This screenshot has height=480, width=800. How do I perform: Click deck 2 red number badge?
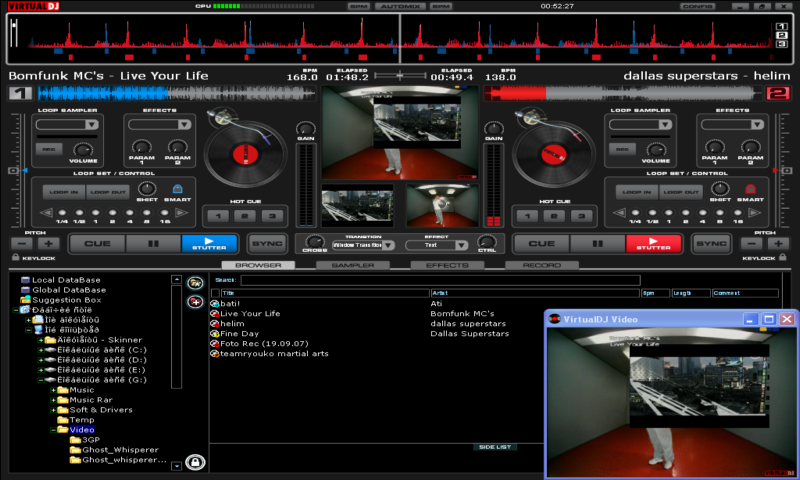coord(778,93)
